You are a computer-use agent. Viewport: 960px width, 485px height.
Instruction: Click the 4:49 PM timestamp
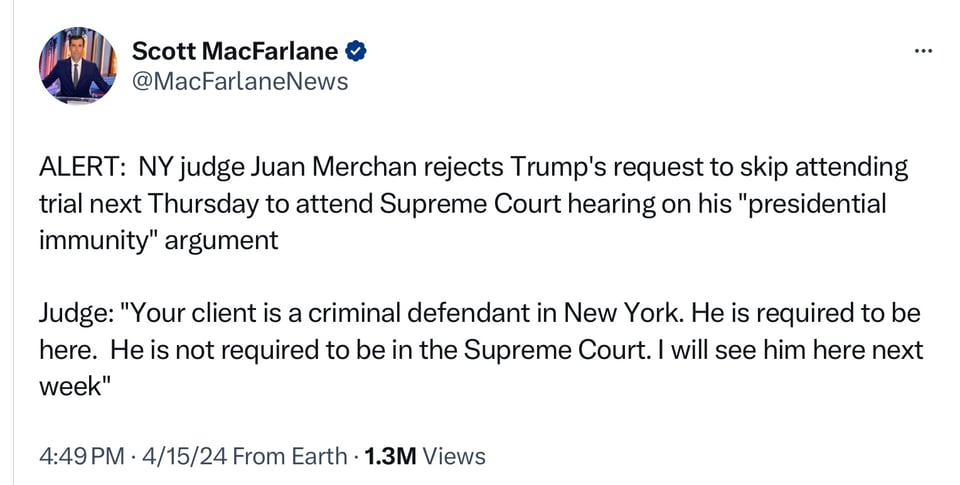(x=82, y=457)
